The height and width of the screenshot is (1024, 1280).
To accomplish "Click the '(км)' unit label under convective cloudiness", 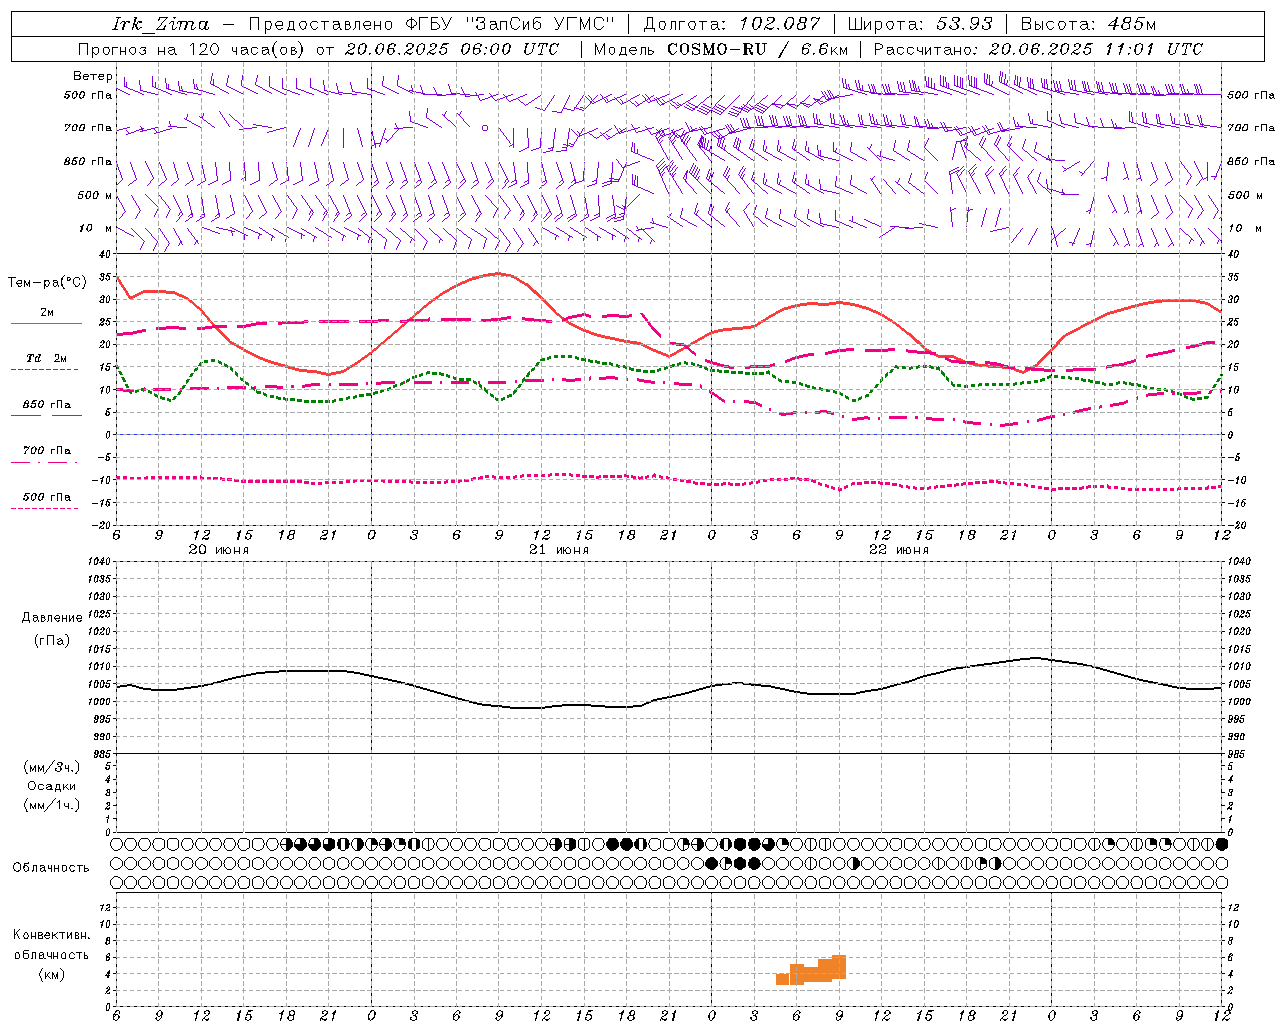I will click(52, 974).
